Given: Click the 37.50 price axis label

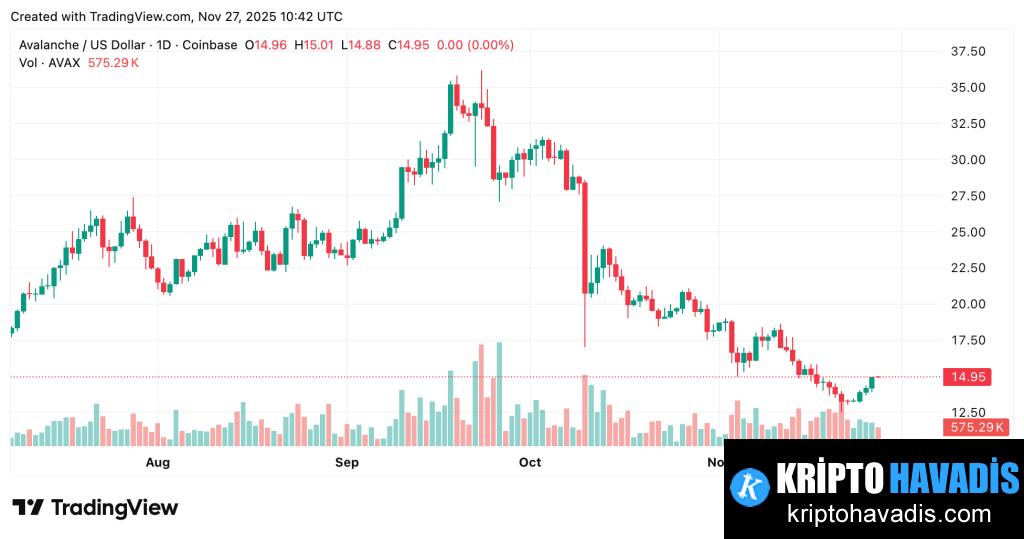Looking at the screenshot, I should click(x=968, y=51).
